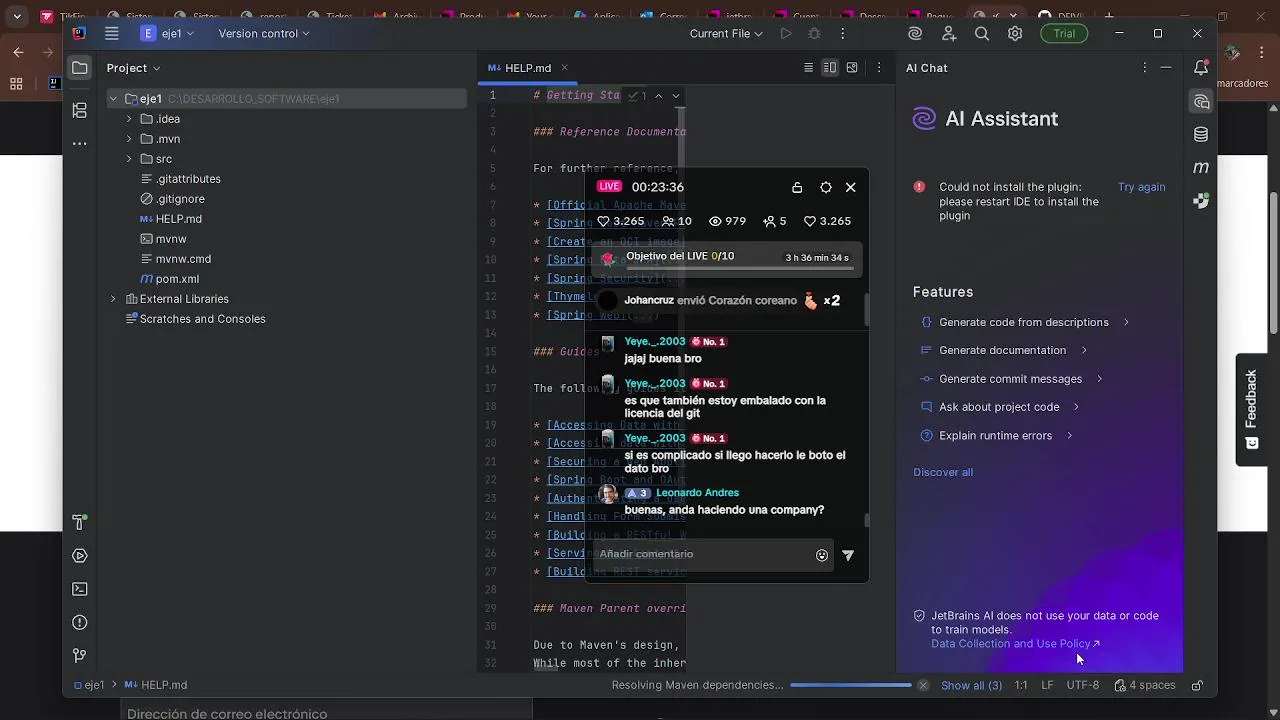The image size is (1280, 720).
Task: Open the Problems tool window
Action: point(80,622)
